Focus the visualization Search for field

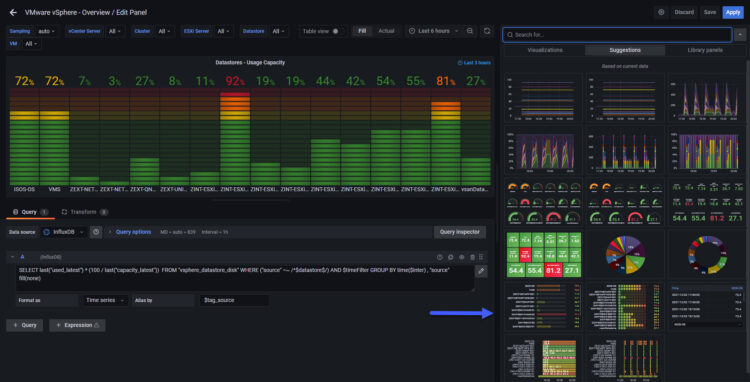point(617,35)
